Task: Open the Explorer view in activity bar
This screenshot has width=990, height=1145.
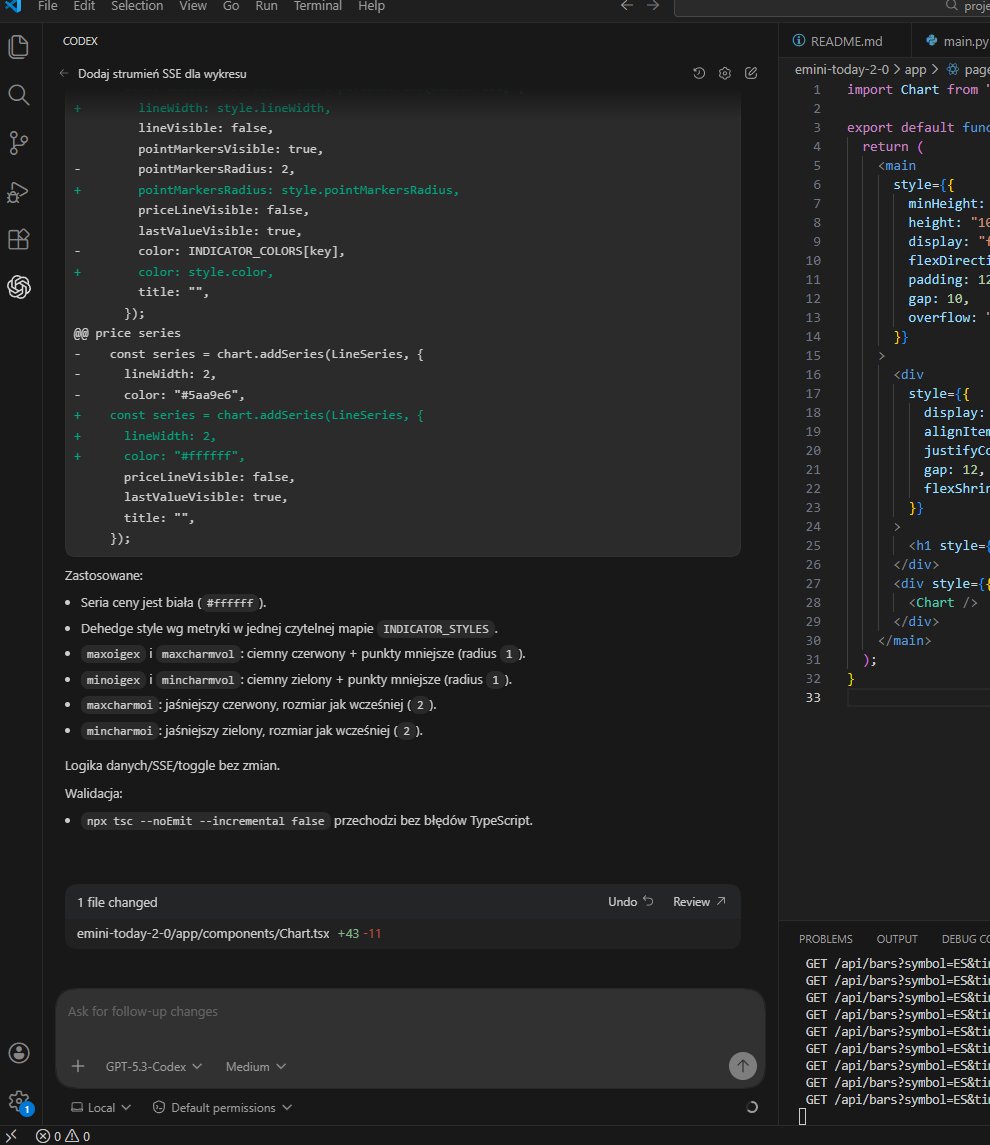Action: pyautogui.click(x=18, y=47)
